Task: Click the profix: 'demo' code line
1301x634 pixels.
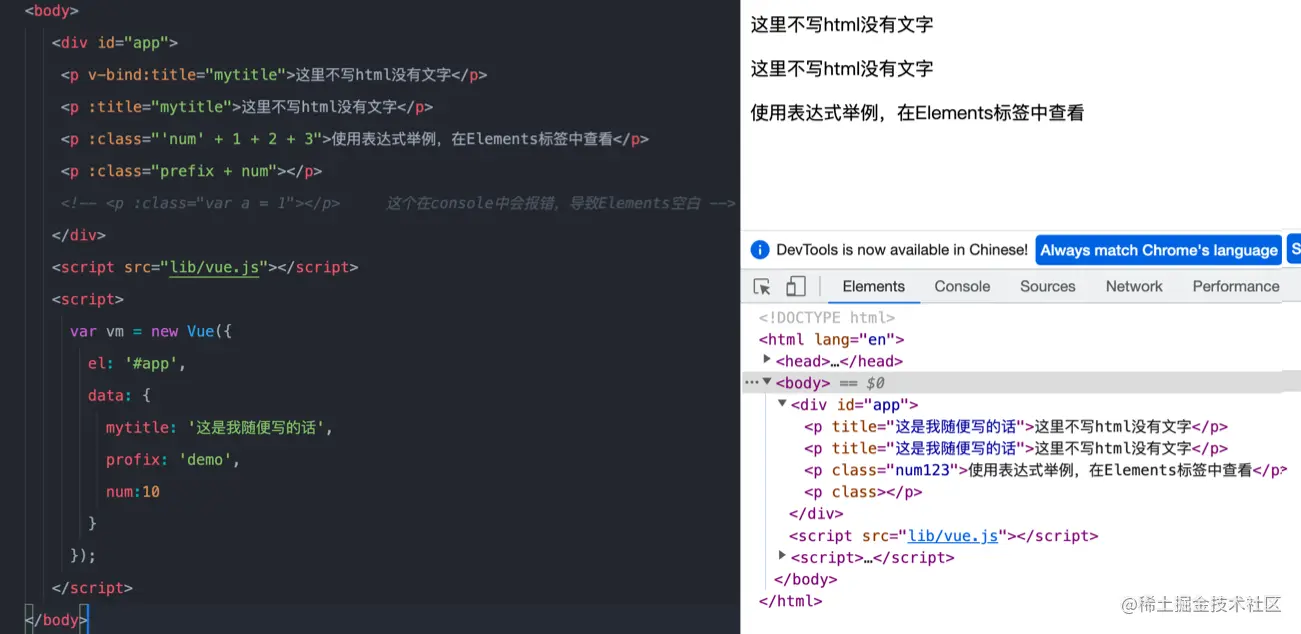Action: (x=173, y=459)
